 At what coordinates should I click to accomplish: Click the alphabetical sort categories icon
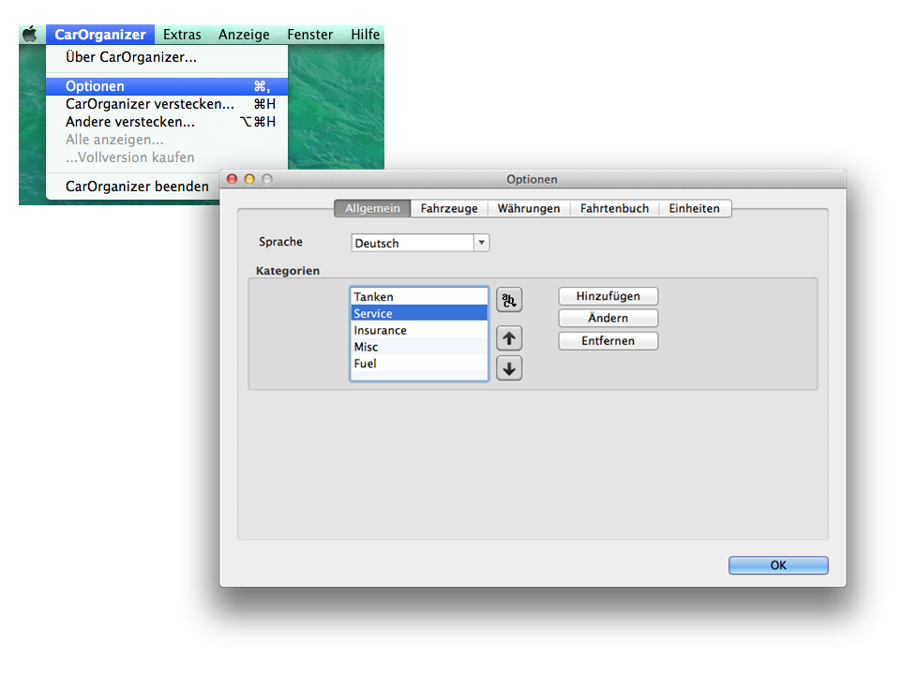click(x=509, y=300)
